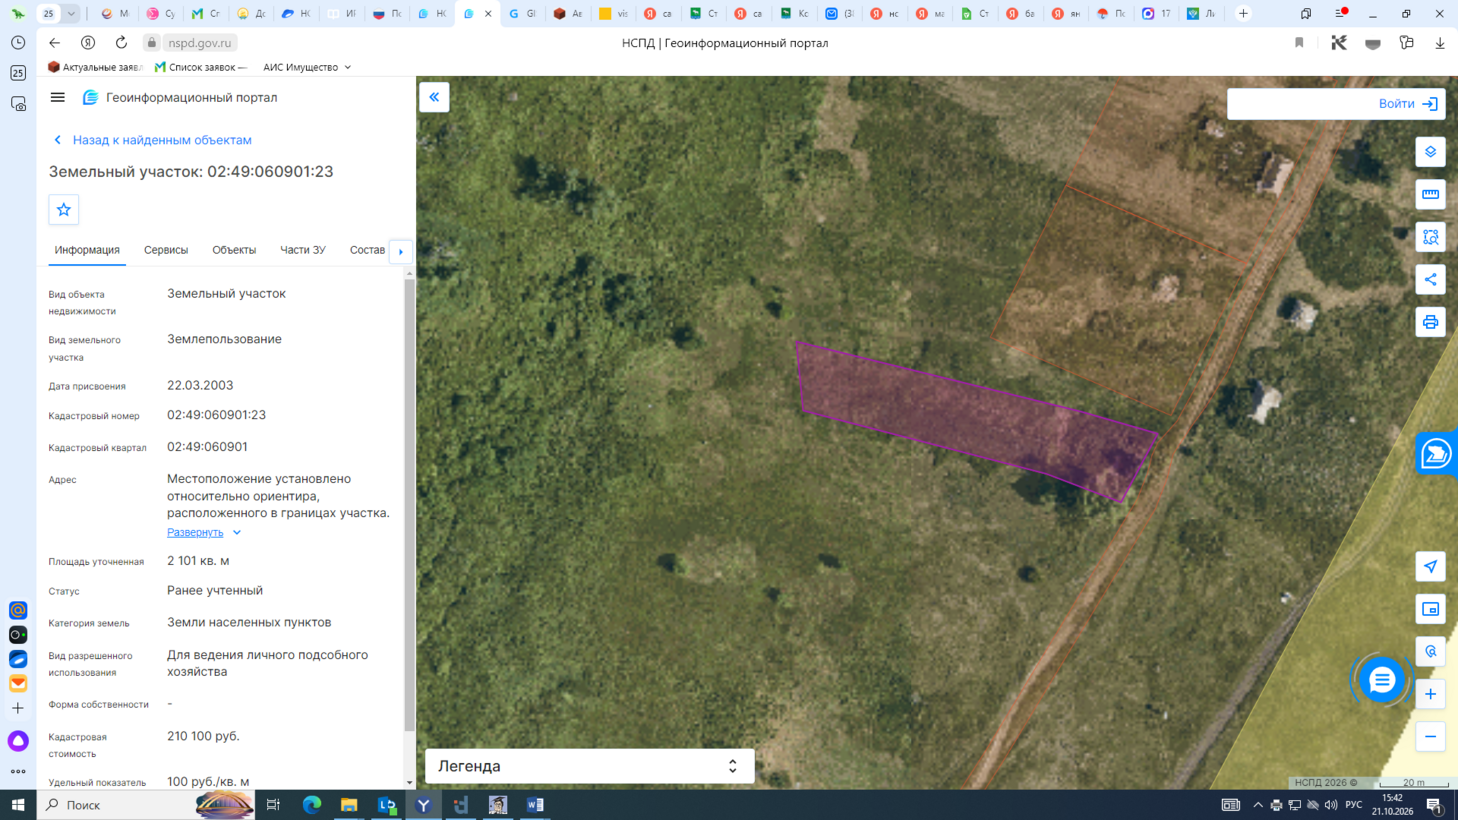Open the Актуальные заявки bookmark

click(x=96, y=67)
